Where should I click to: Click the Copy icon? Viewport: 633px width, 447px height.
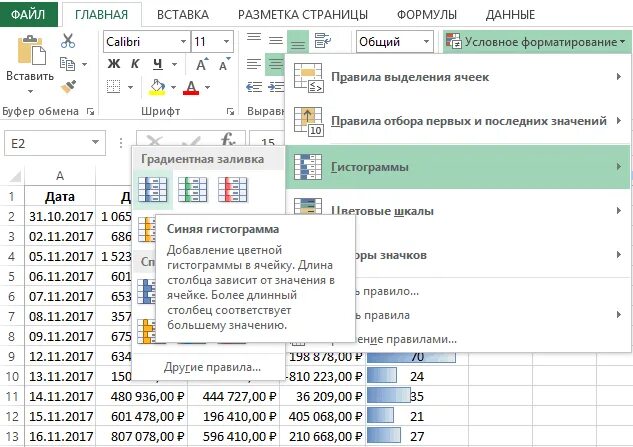click(67, 64)
